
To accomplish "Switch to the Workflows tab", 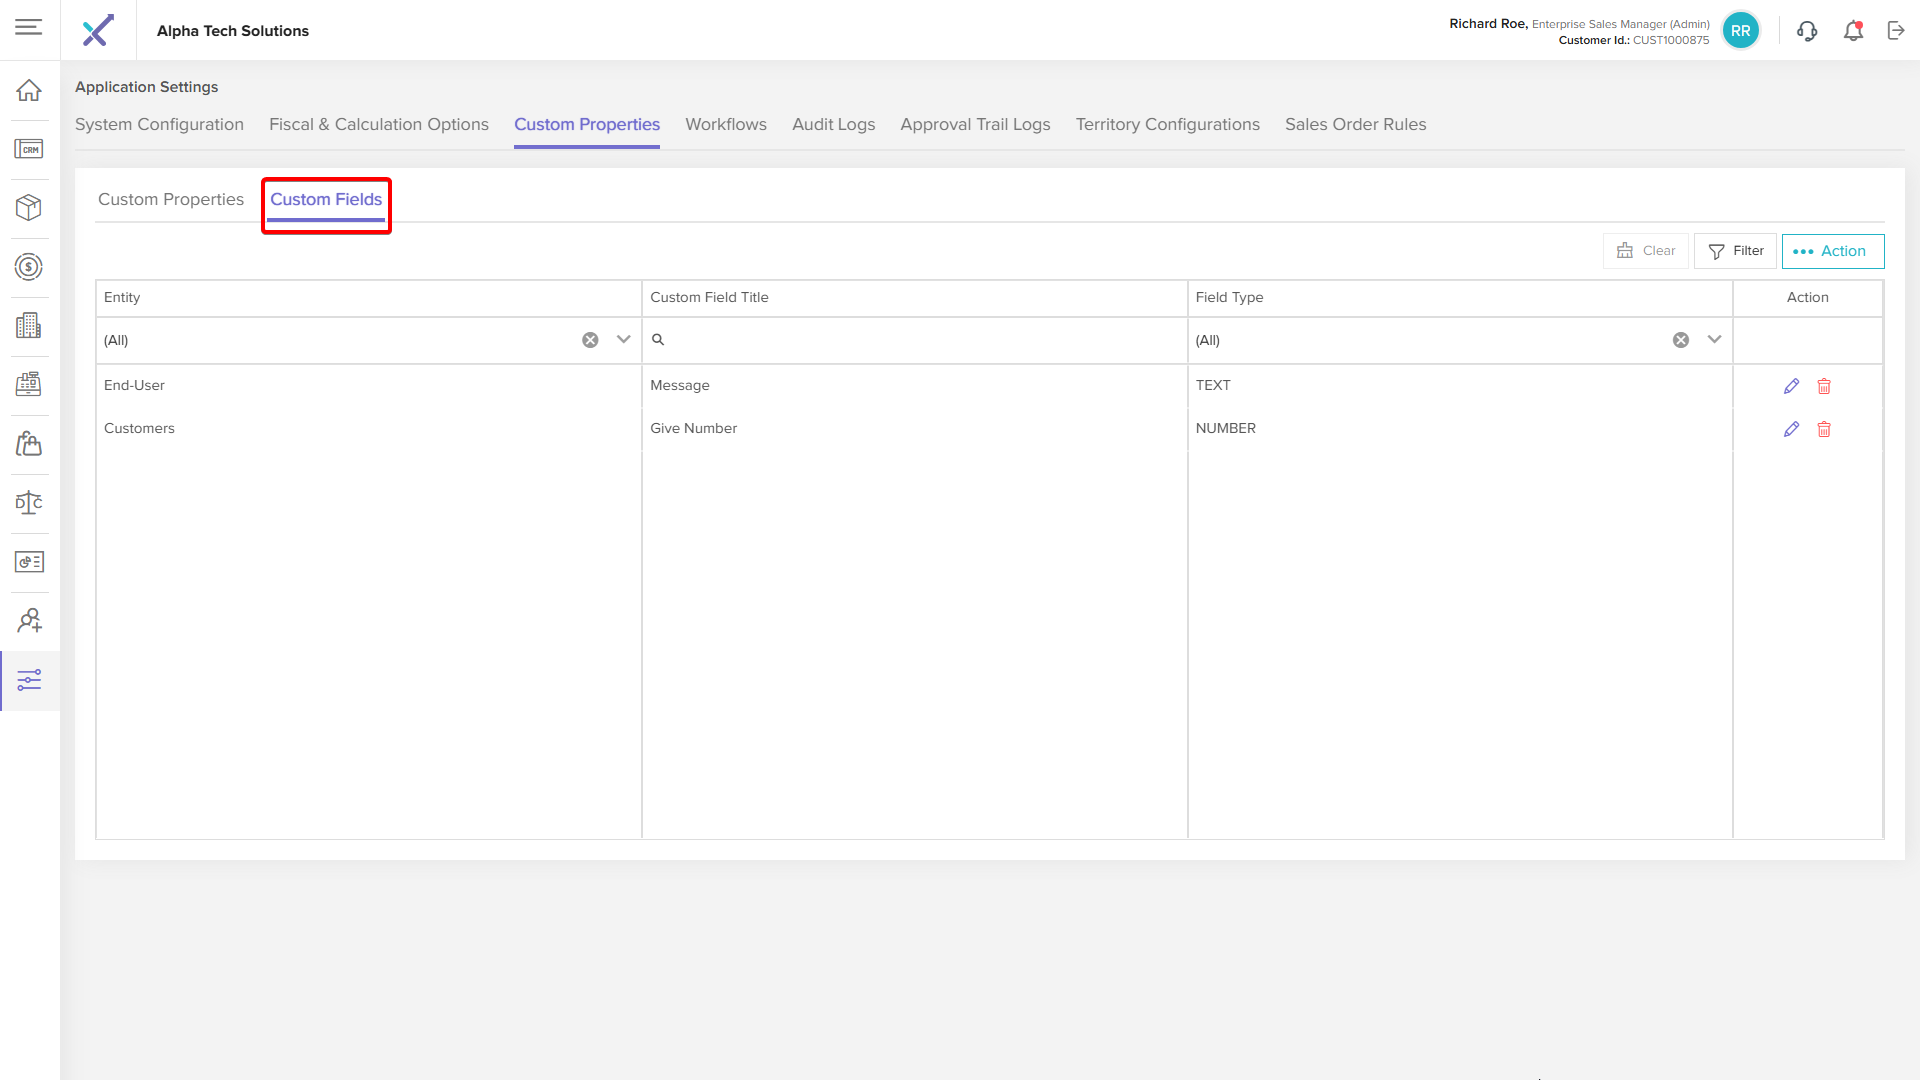I will coord(725,124).
